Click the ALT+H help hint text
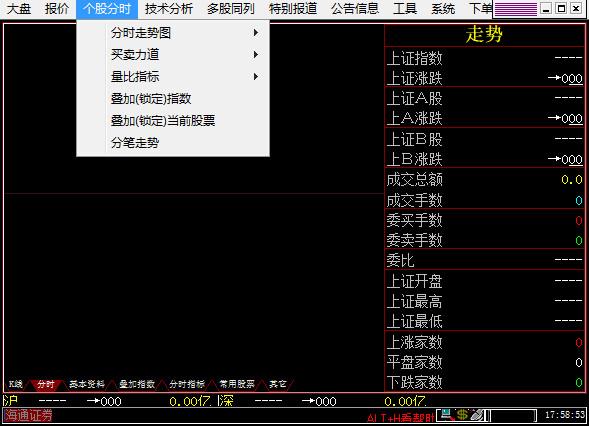This screenshot has width=589, height=426. 400,418
